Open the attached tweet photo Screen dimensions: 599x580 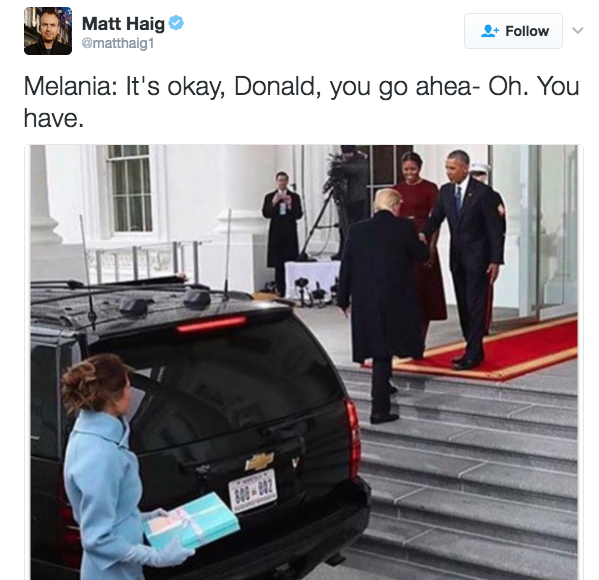[304, 362]
